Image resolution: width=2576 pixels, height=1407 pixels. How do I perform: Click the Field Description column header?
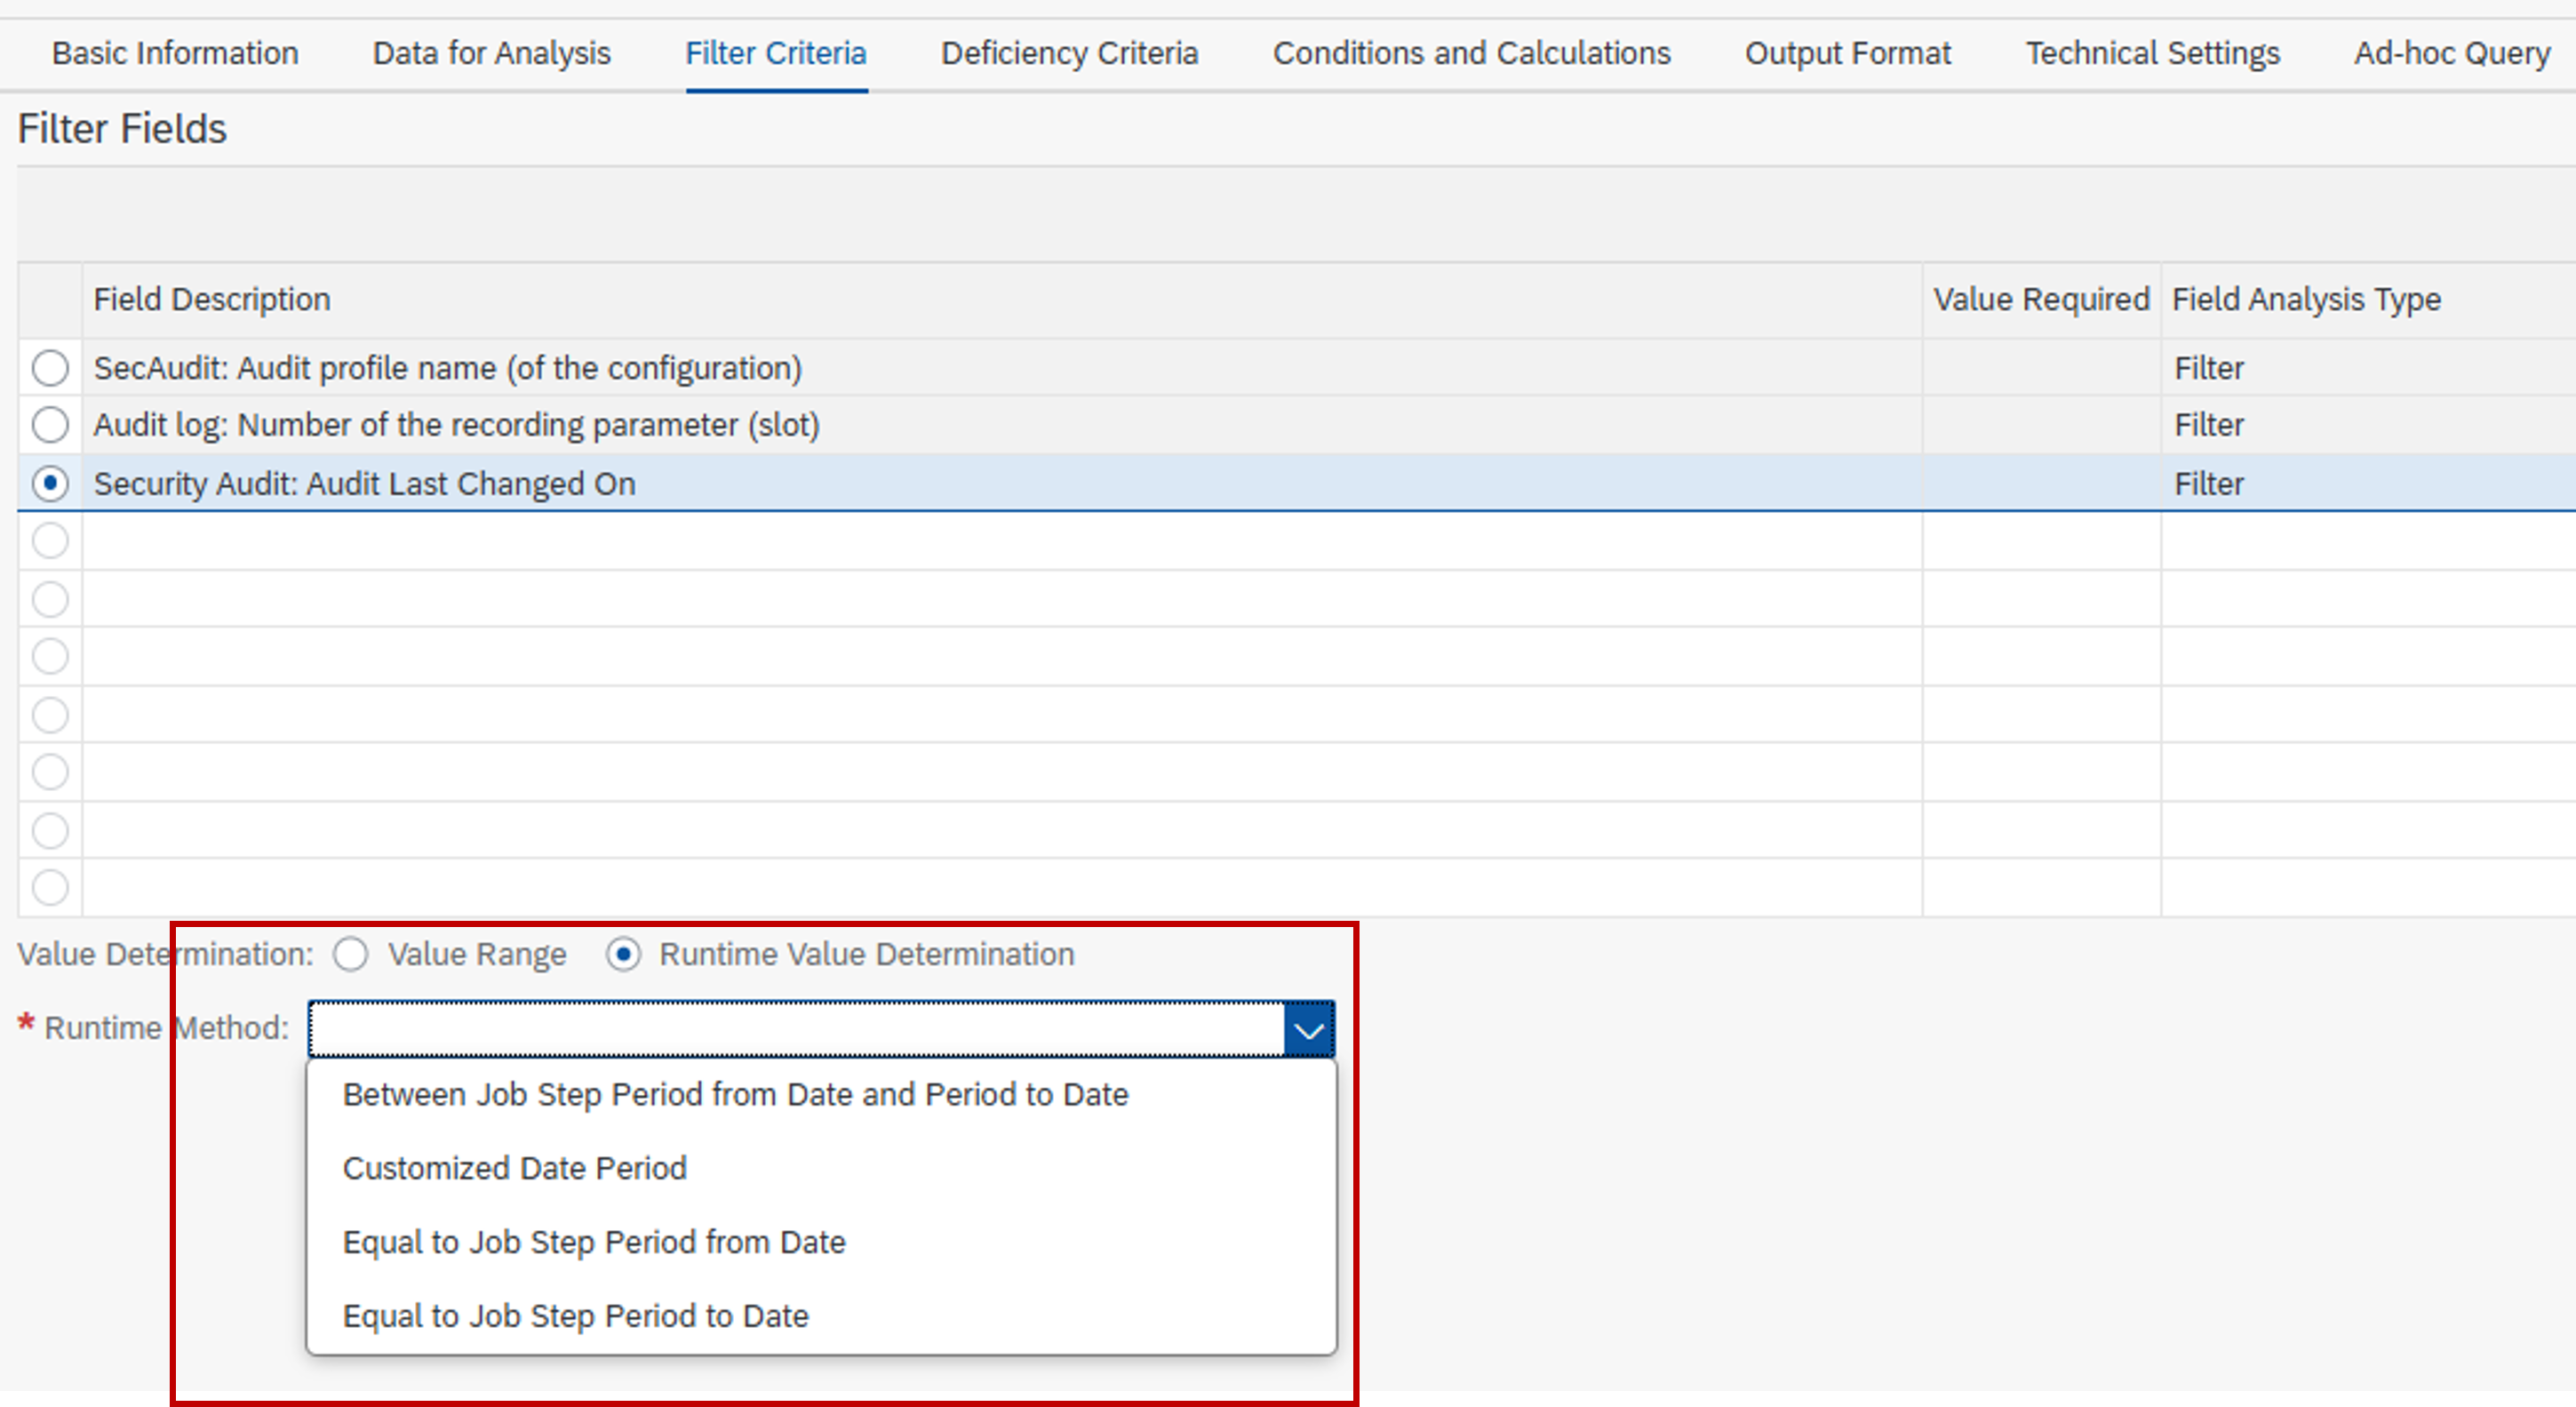pyautogui.click(x=212, y=299)
